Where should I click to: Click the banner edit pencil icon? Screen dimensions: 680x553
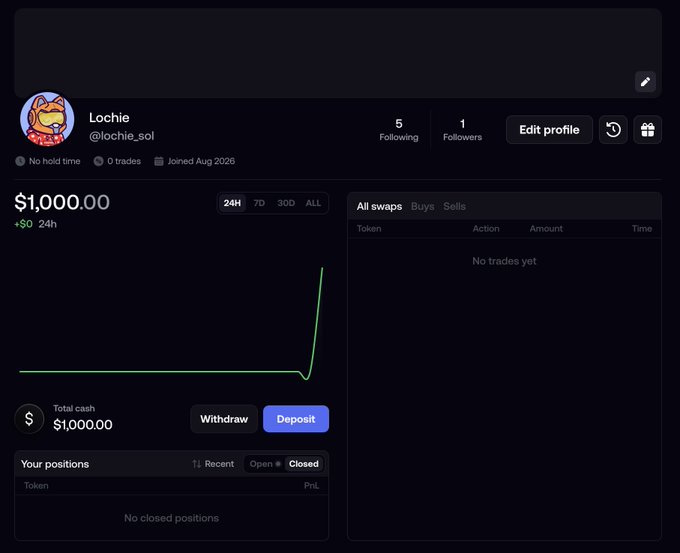pos(645,82)
